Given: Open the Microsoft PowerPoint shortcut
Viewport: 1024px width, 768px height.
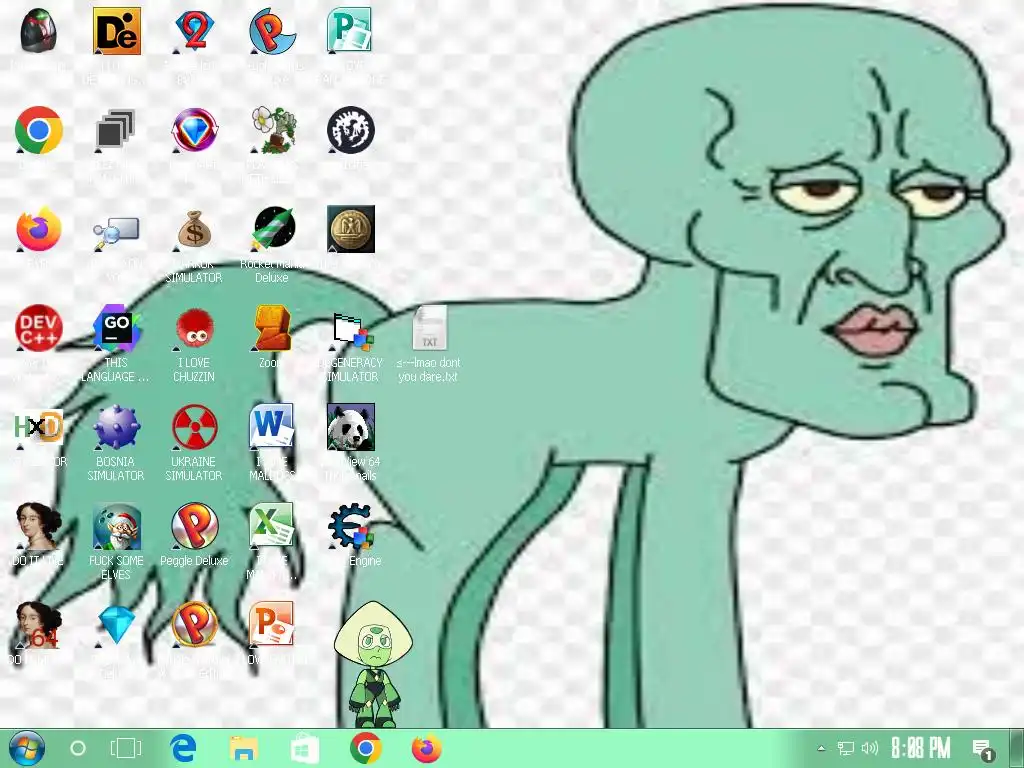Looking at the screenshot, I should 272,626.
